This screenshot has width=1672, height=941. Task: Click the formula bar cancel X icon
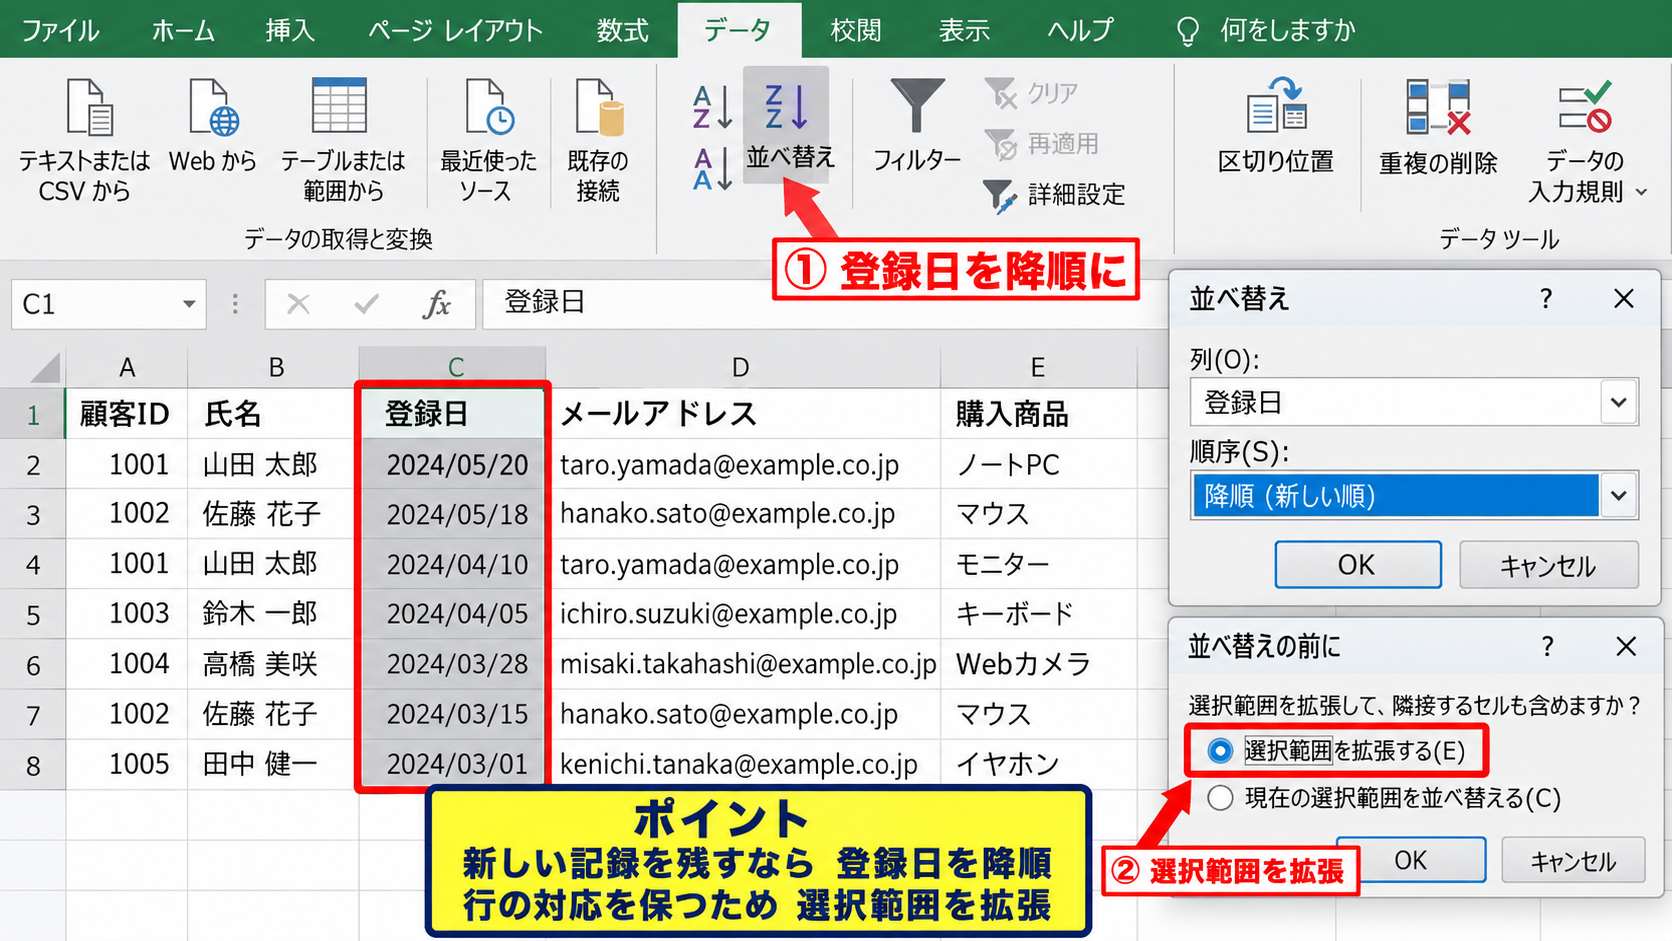click(298, 303)
